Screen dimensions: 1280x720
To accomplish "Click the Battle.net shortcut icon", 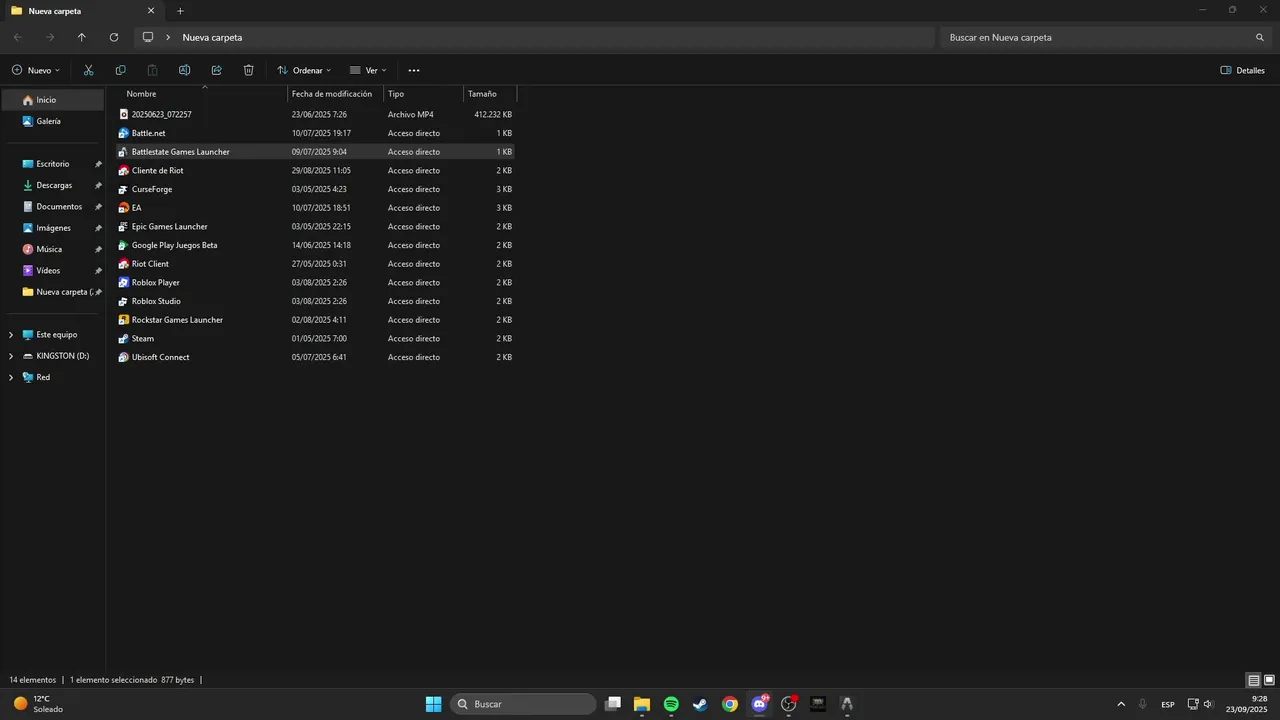I will tap(124, 133).
